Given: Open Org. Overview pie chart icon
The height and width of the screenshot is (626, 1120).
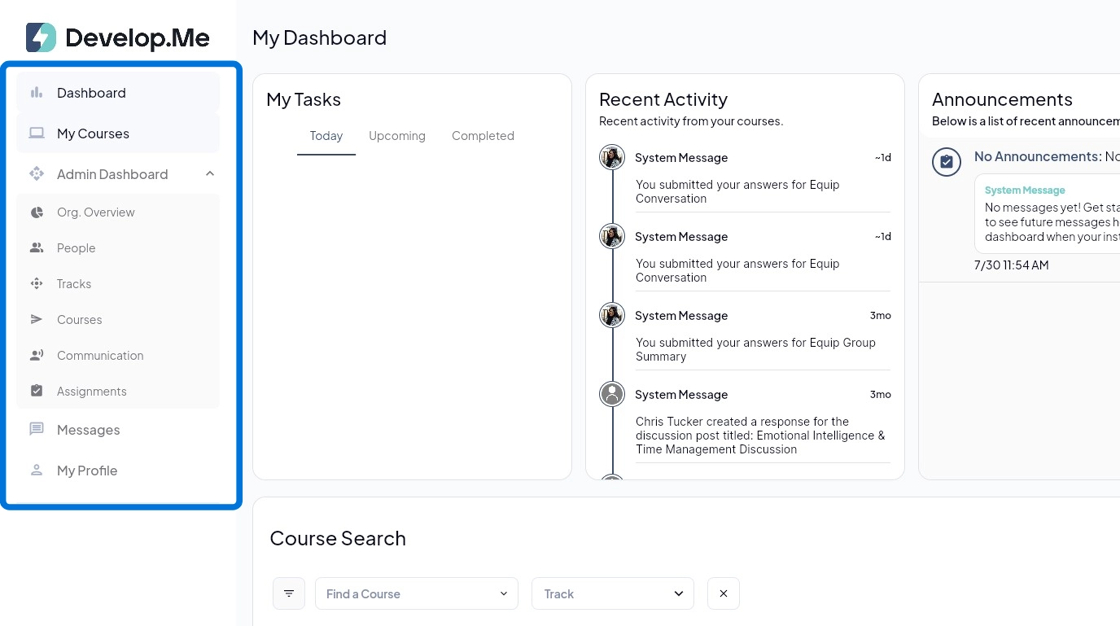Looking at the screenshot, I should [x=37, y=212].
